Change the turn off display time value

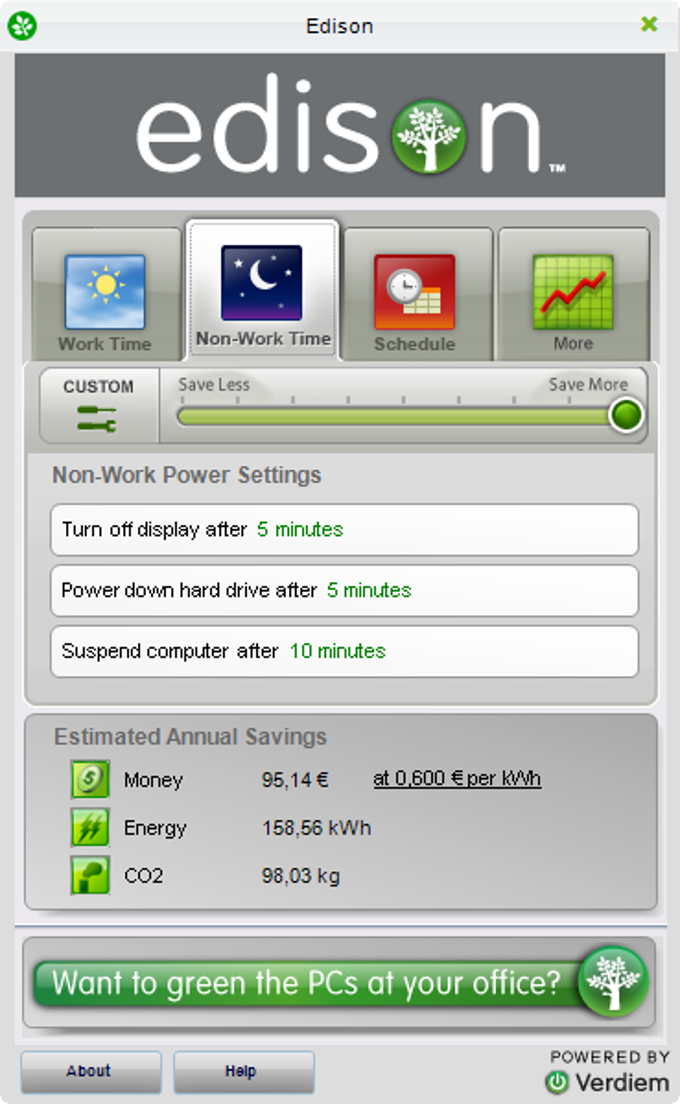(x=300, y=529)
